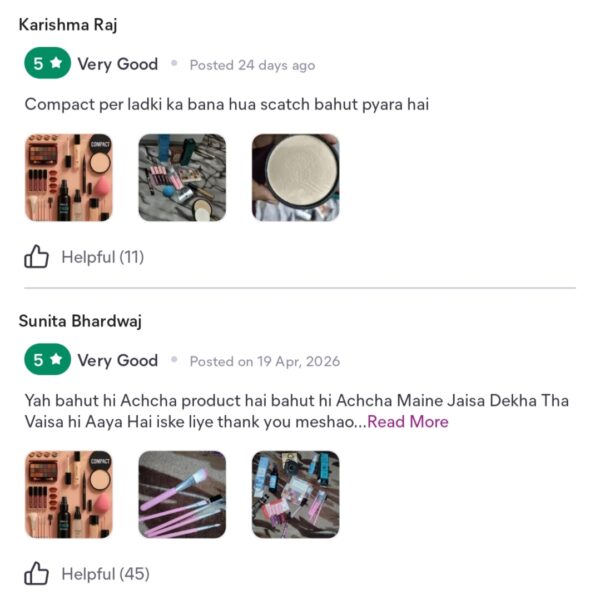Click 'Posted 24 days ago' timestamp
Viewport: 600px width, 600px height.
(x=253, y=65)
